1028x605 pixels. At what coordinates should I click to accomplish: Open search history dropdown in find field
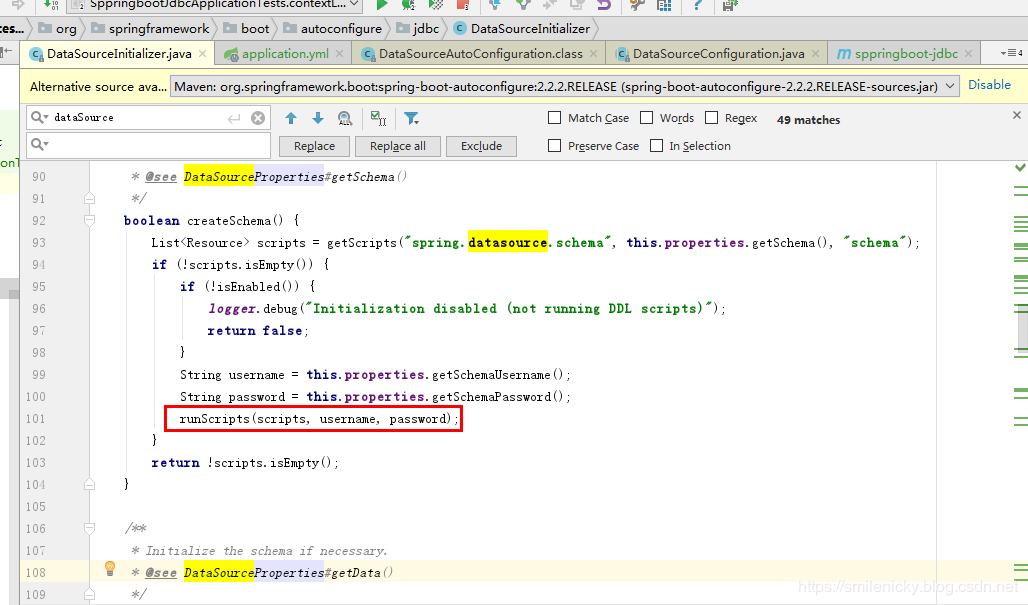coord(39,117)
